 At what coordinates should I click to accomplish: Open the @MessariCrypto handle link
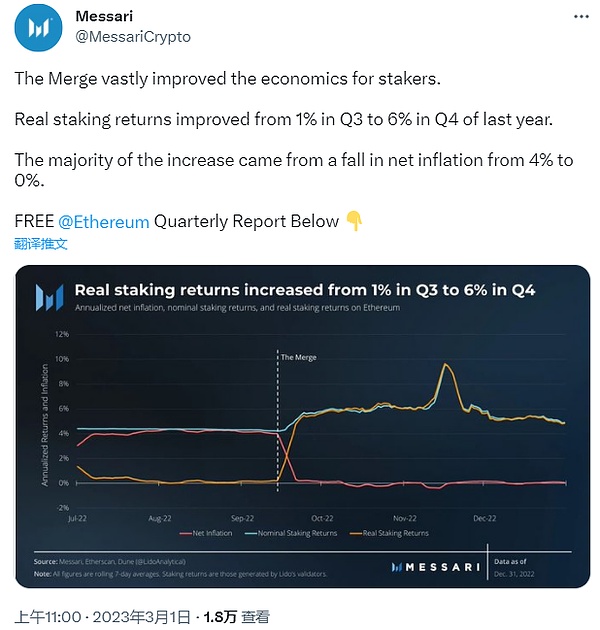(133, 37)
